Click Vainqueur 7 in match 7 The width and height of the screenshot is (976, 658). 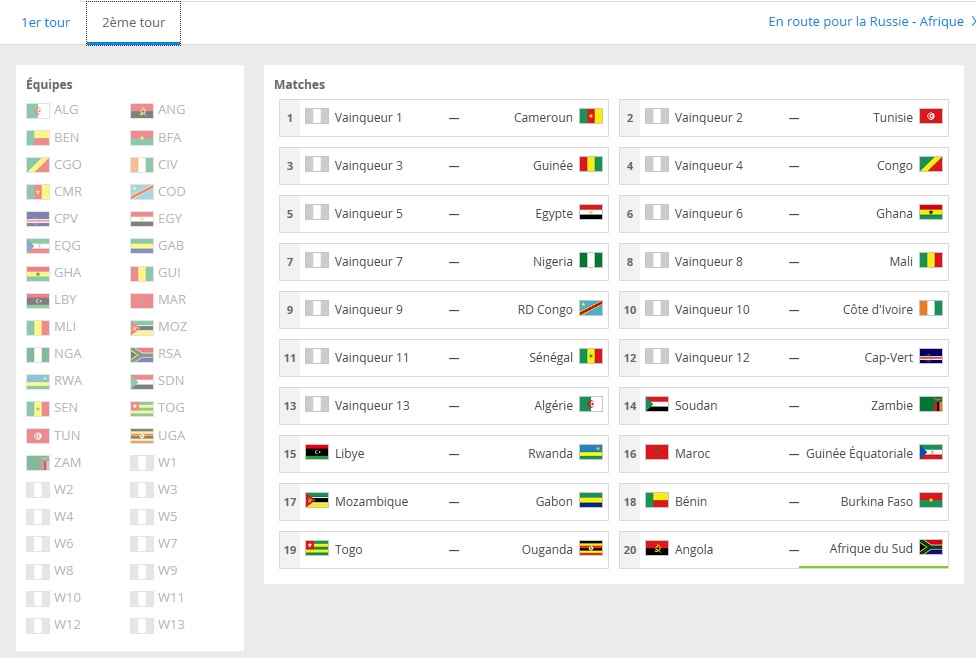[368, 261]
